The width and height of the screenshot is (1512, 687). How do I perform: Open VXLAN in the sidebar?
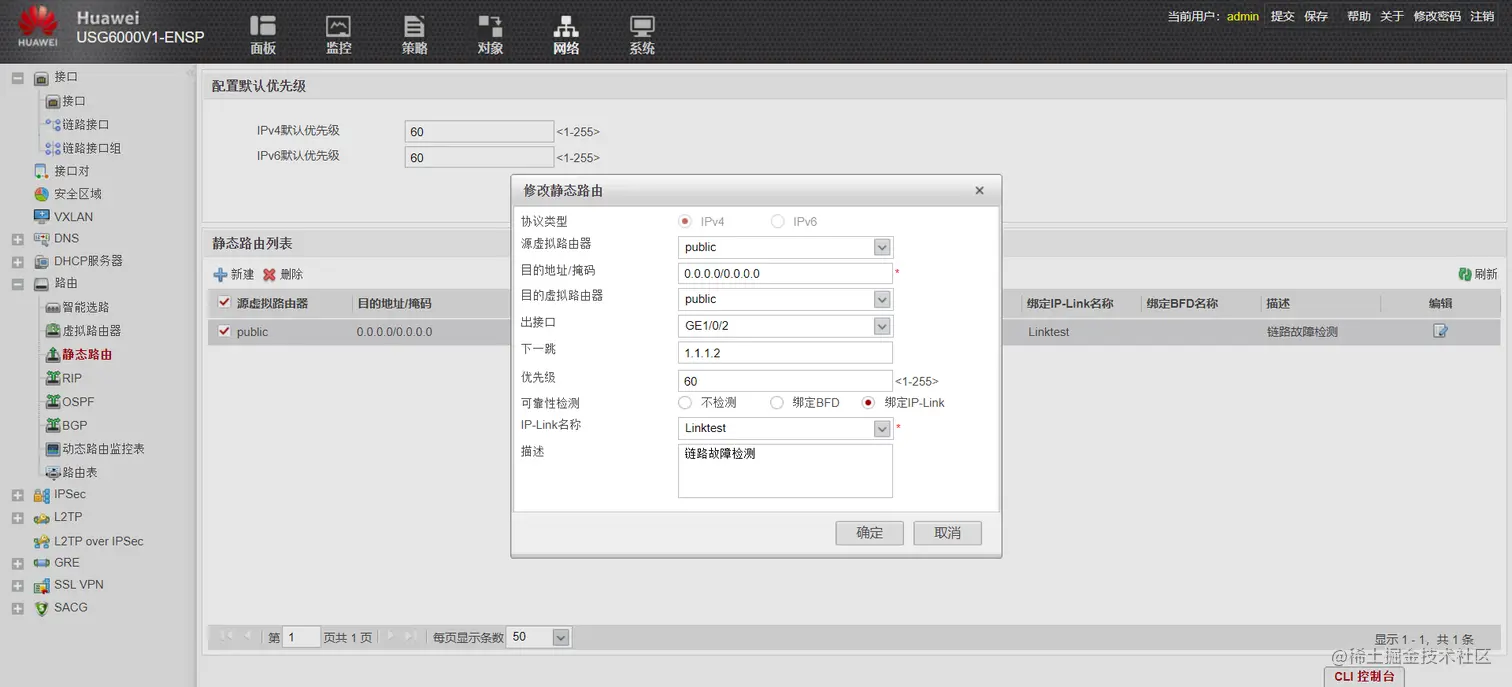pos(73,217)
